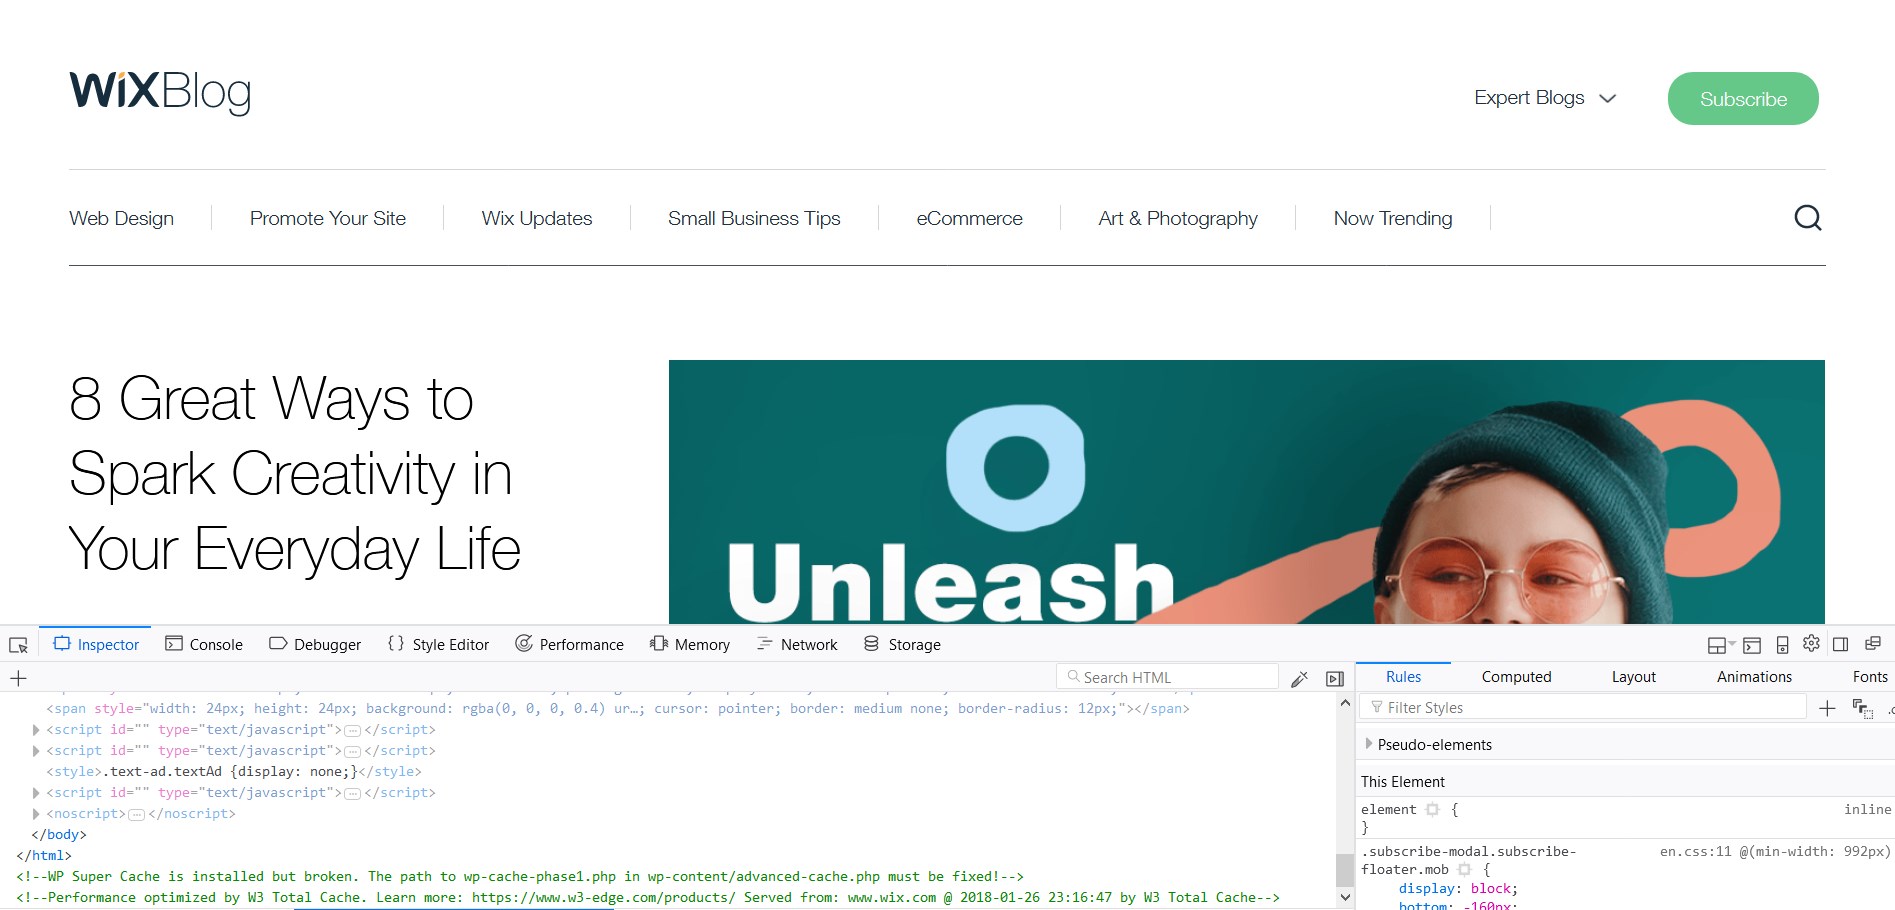Image resolution: width=1895 pixels, height=910 pixels.
Task: Open the Small Business Tips link
Action: [x=754, y=218]
